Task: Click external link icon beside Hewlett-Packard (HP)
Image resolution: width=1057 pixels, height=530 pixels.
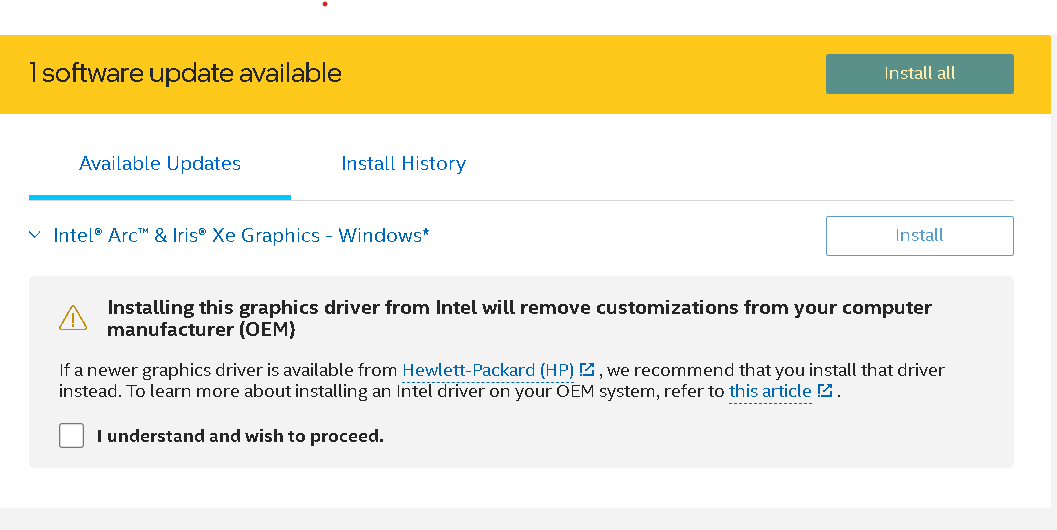Action: pos(587,371)
